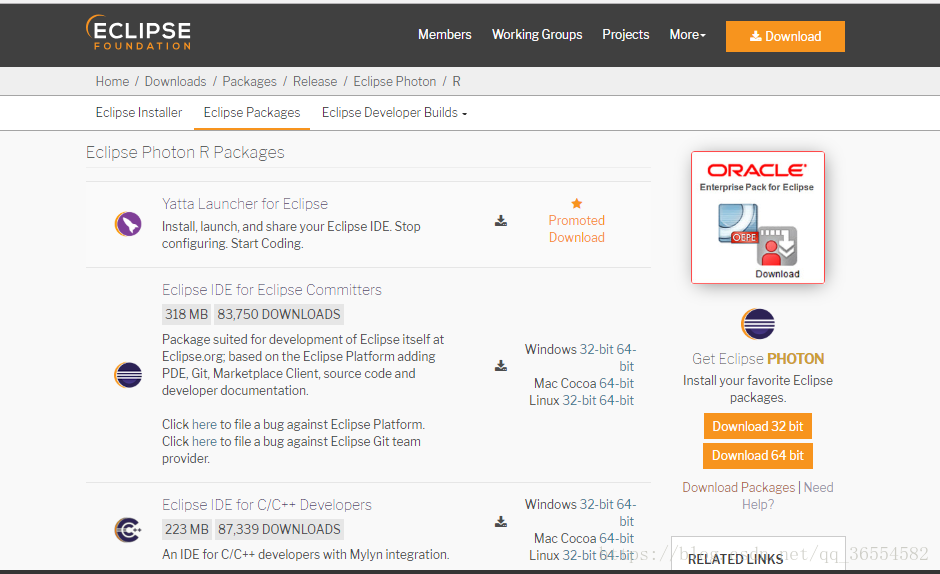Open the Download Packages link in the sidebar
The height and width of the screenshot is (574, 940).
(739, 488)
